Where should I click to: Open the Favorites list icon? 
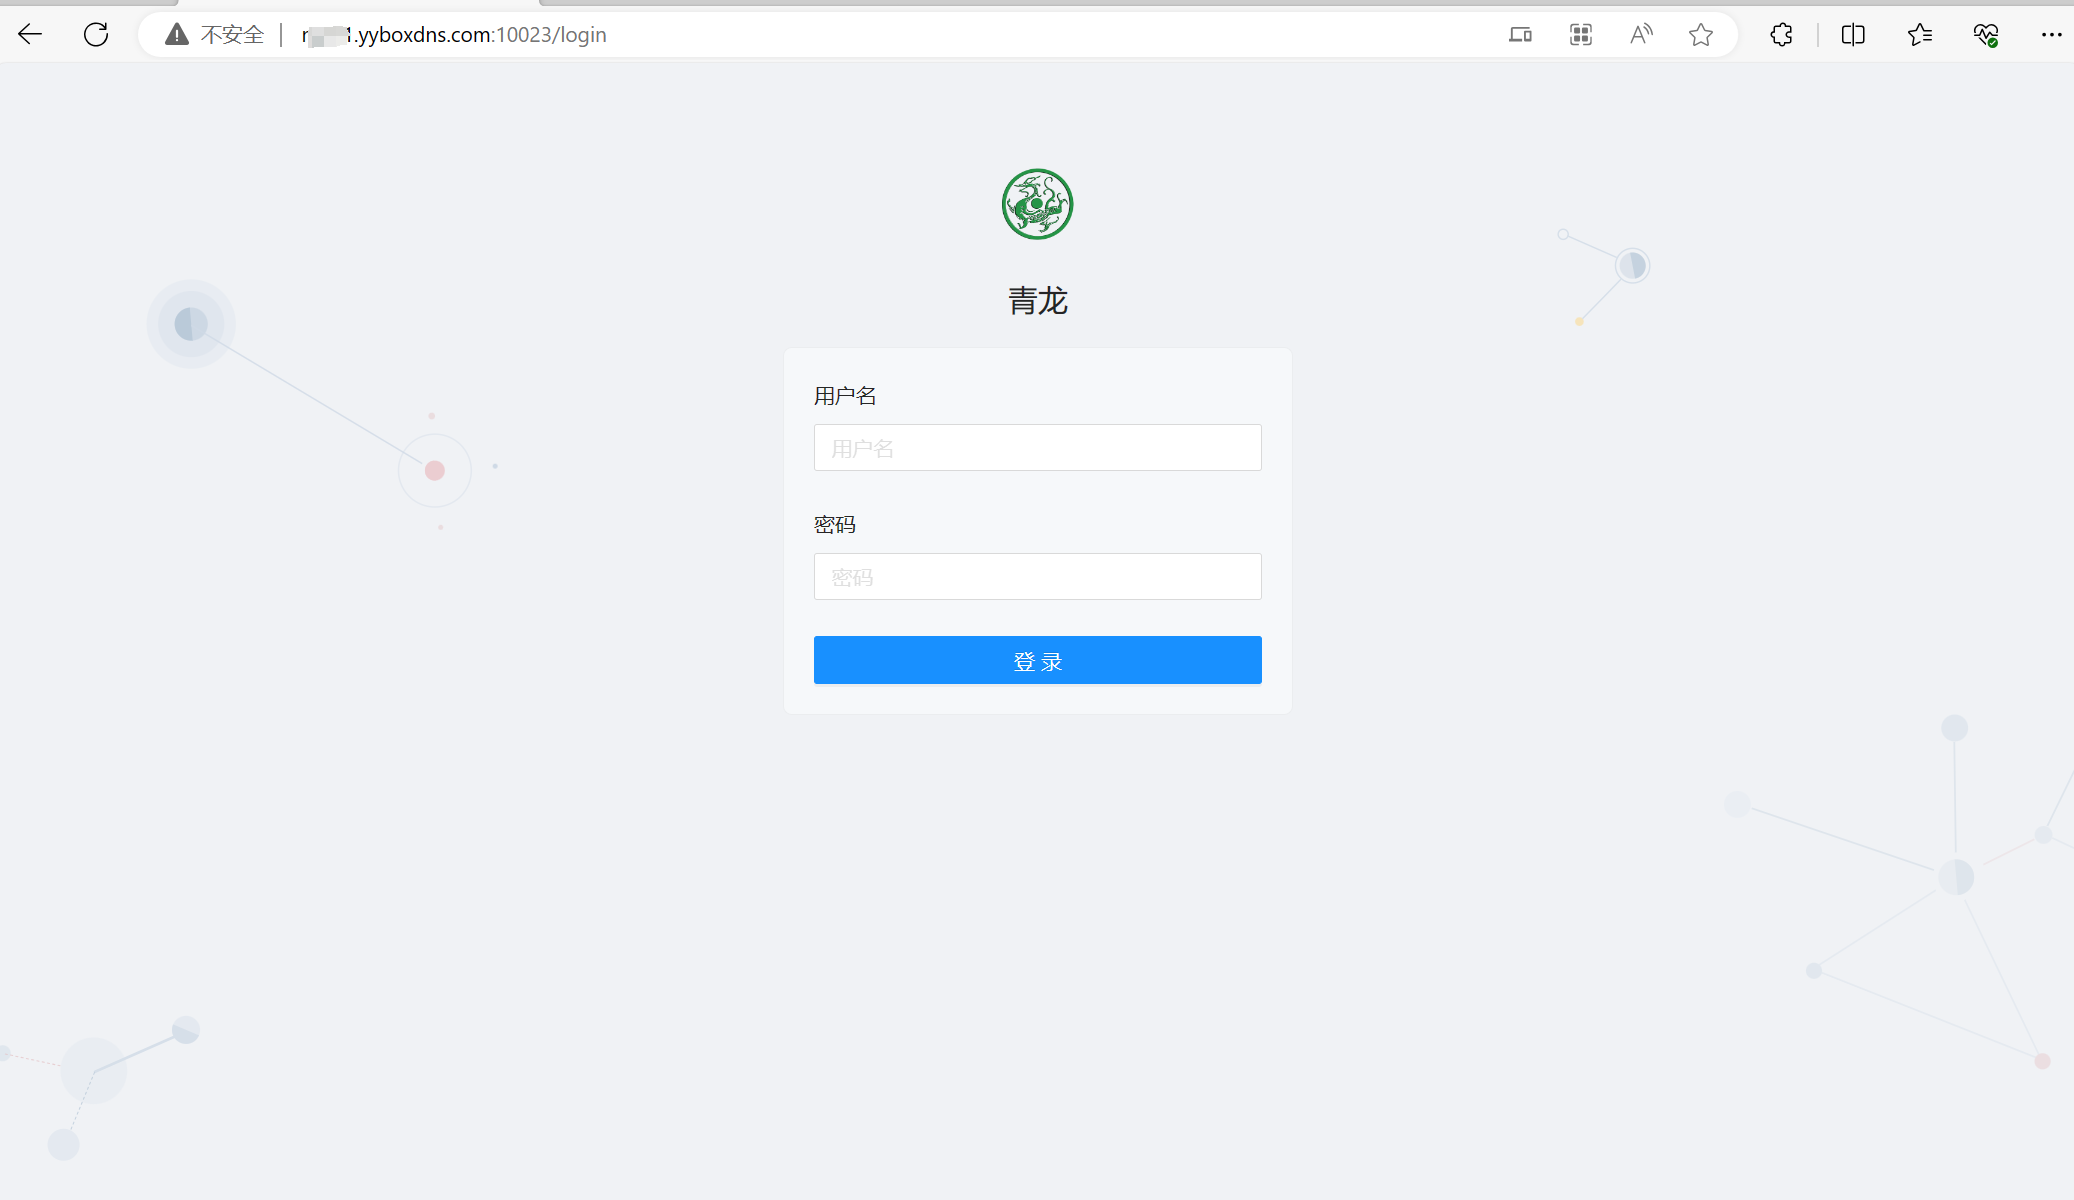(x=1920, y=35)
